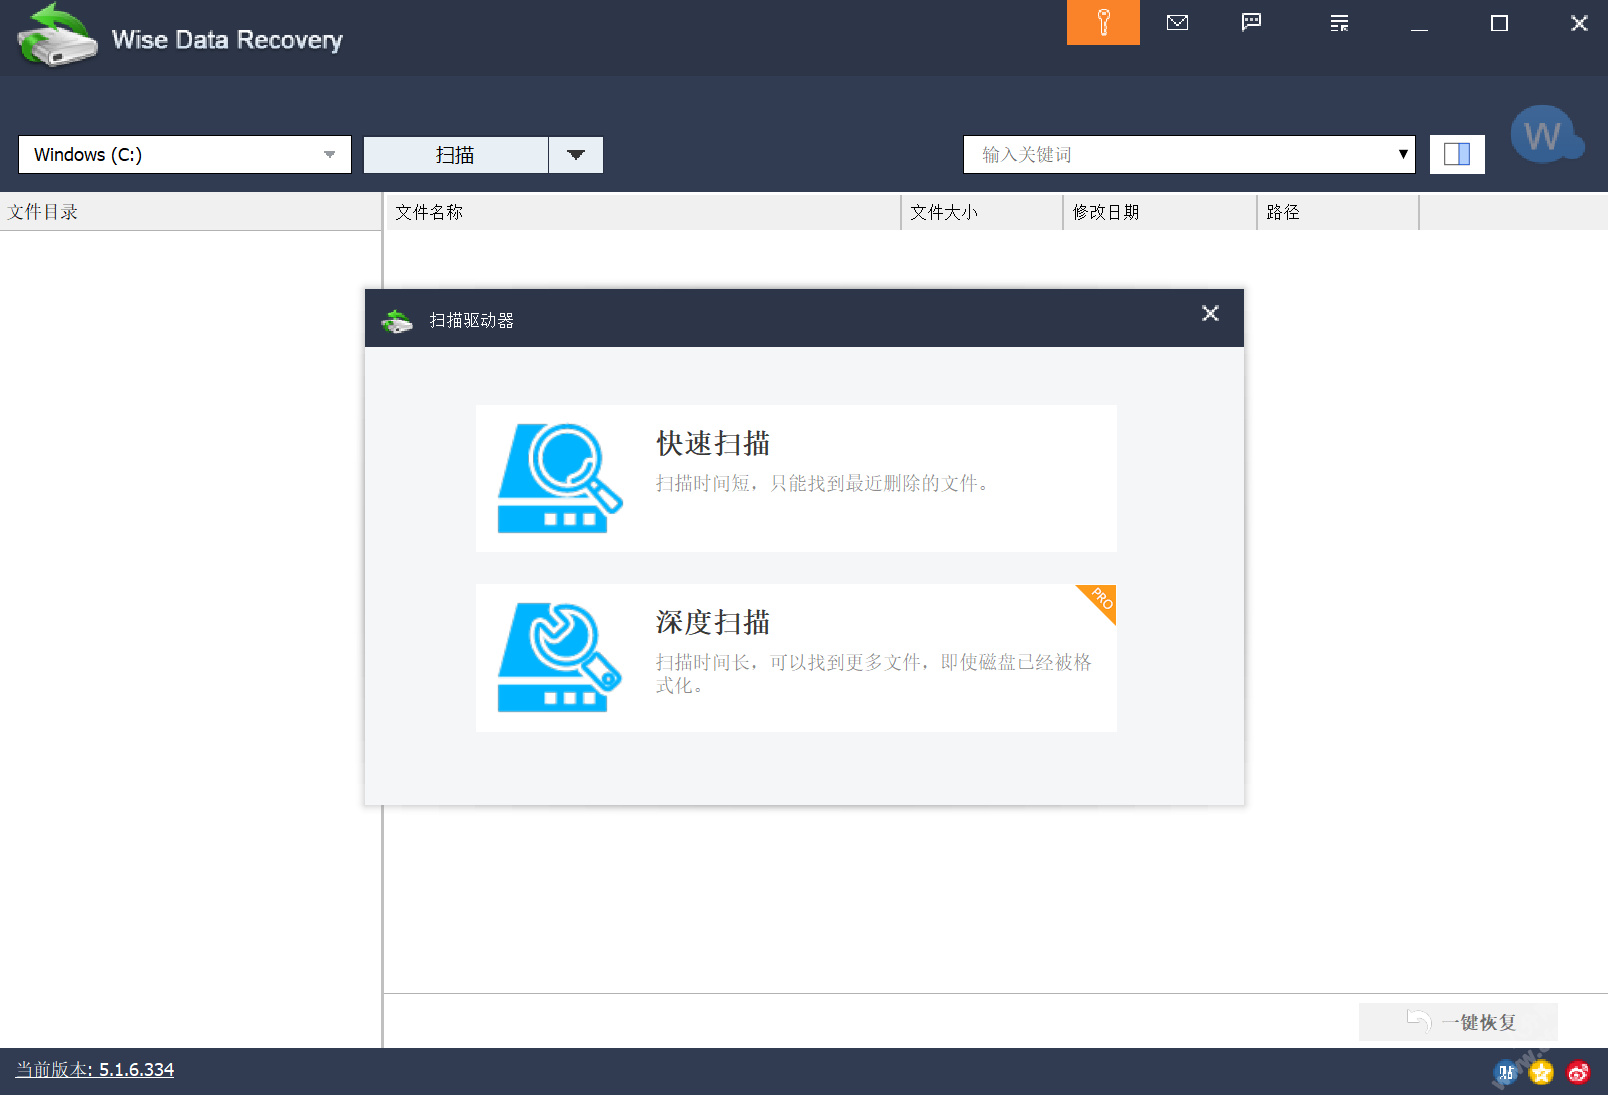Toggle the preview panel layout button
The width and height of the screenshot is (1608, 1095).
point(1457,154)
